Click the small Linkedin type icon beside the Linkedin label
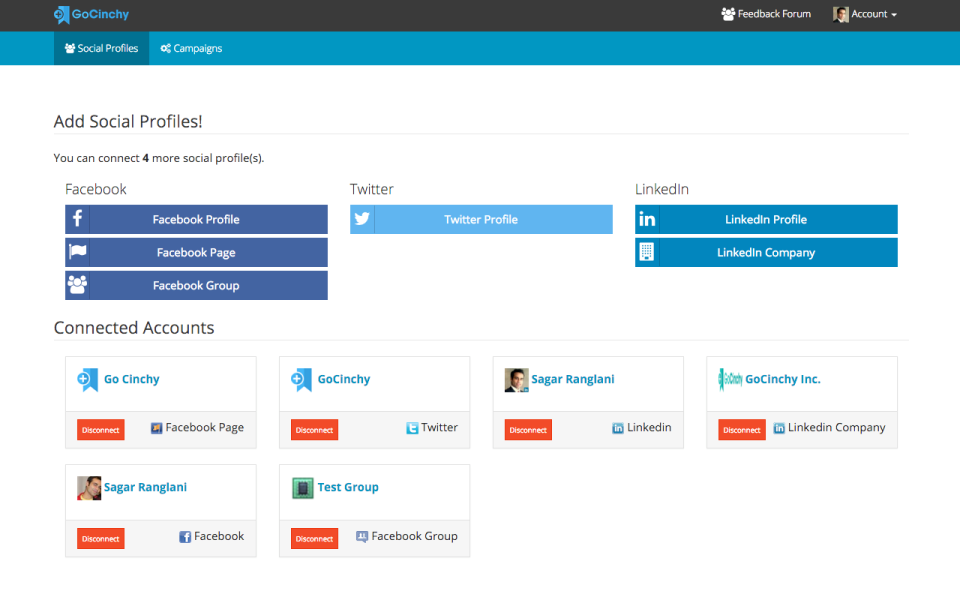The height and width of the screenshot is (600, 960). (x=618, y=428)
